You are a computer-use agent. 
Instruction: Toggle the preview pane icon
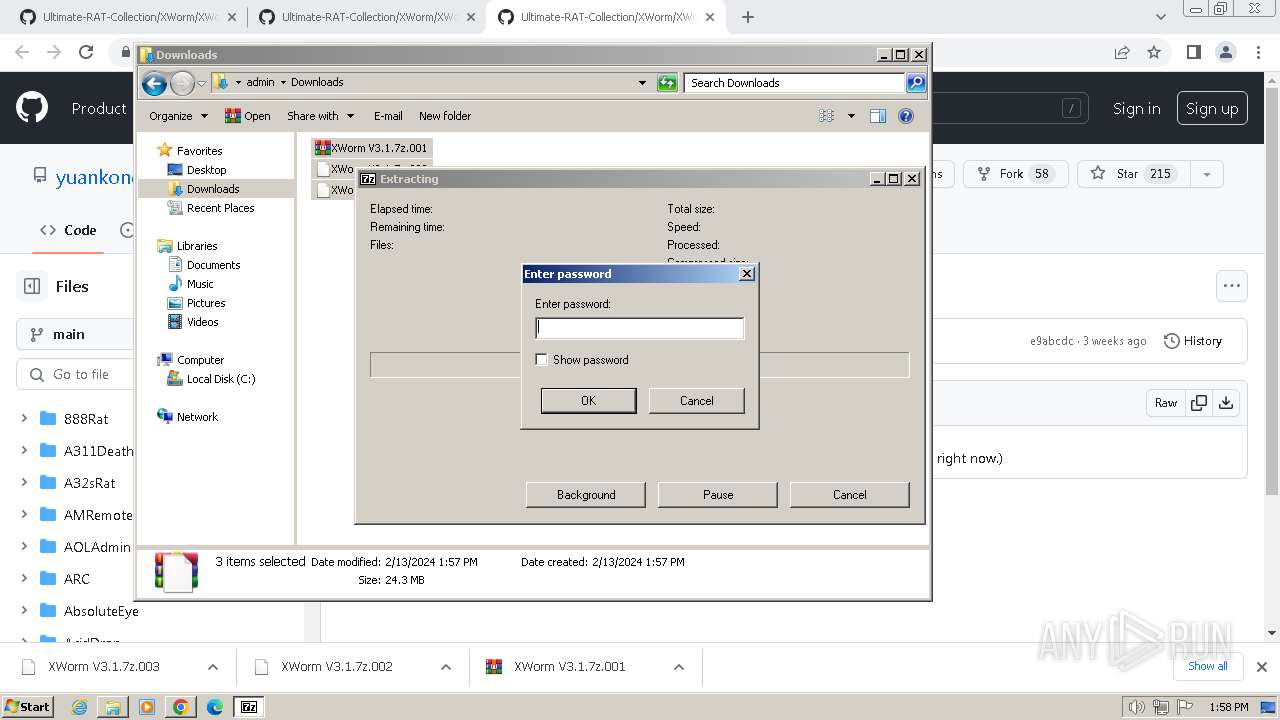(x=878, y=116)
